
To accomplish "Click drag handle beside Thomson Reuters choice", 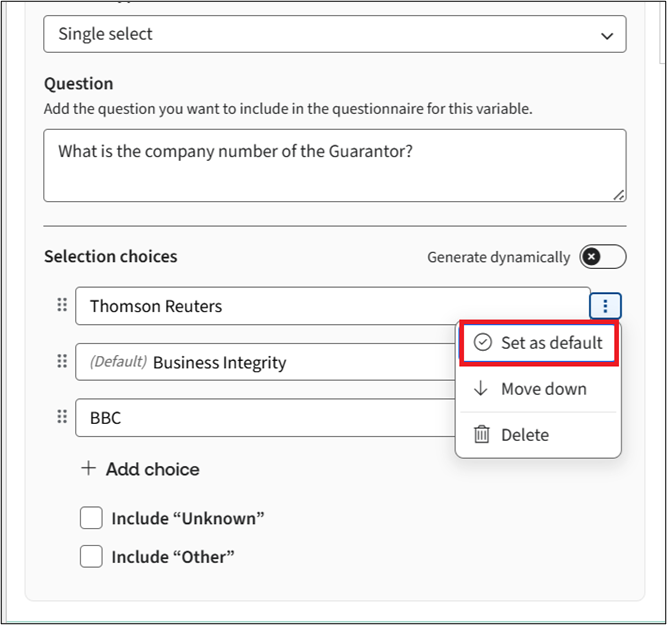I will click(x=62, y=305).
